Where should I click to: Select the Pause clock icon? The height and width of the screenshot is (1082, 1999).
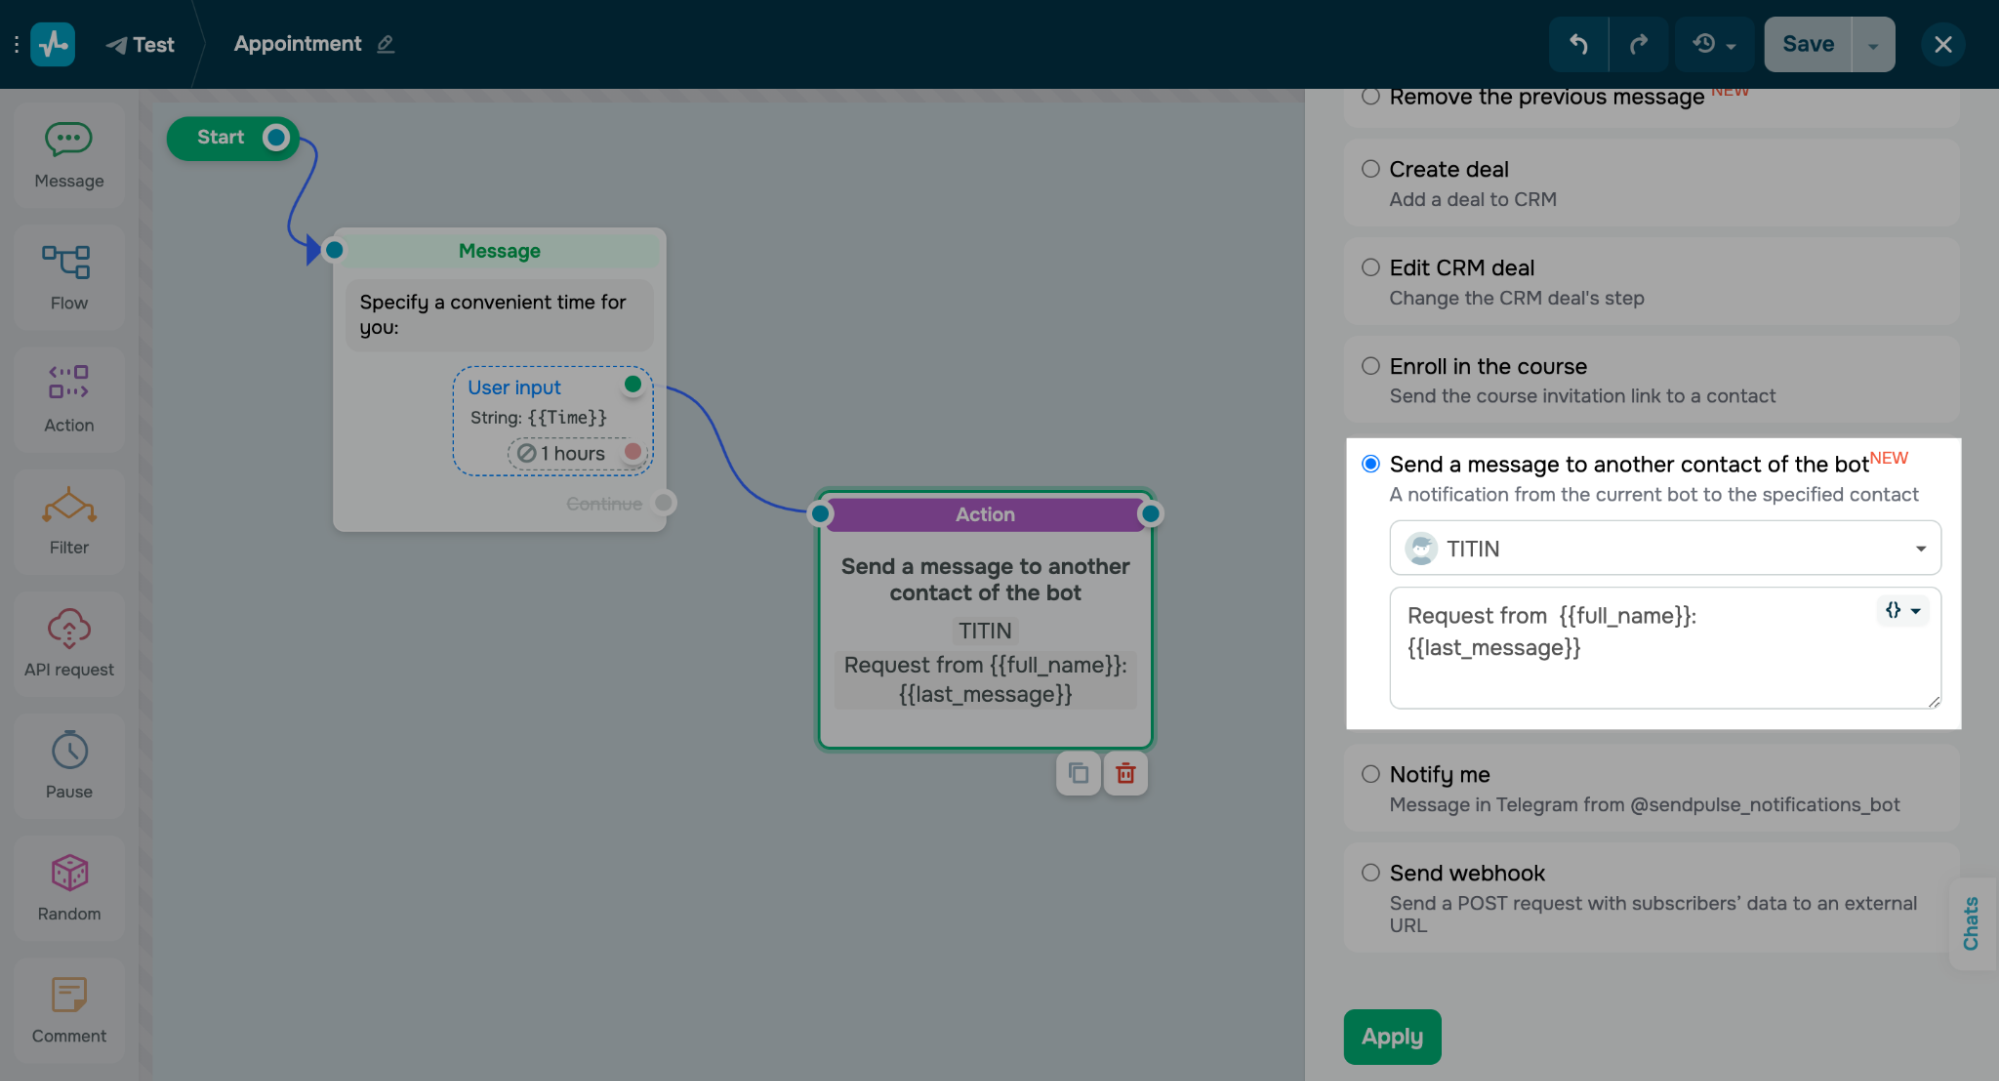pos(68,751)
